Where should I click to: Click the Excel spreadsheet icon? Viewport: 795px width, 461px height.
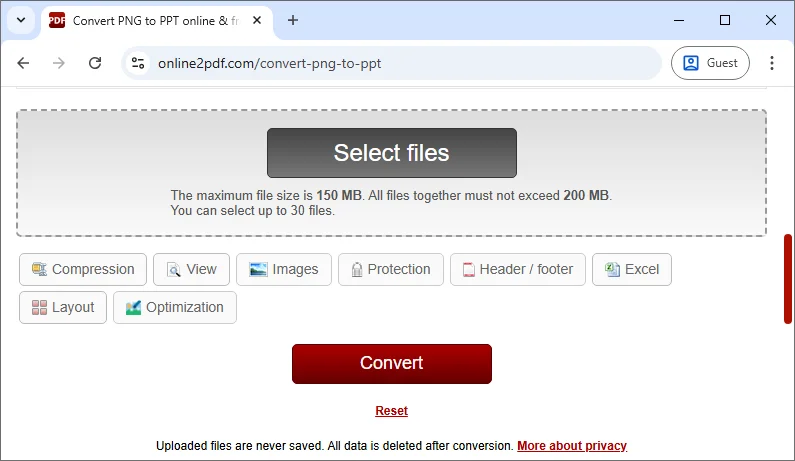click(x=612, y=269)
